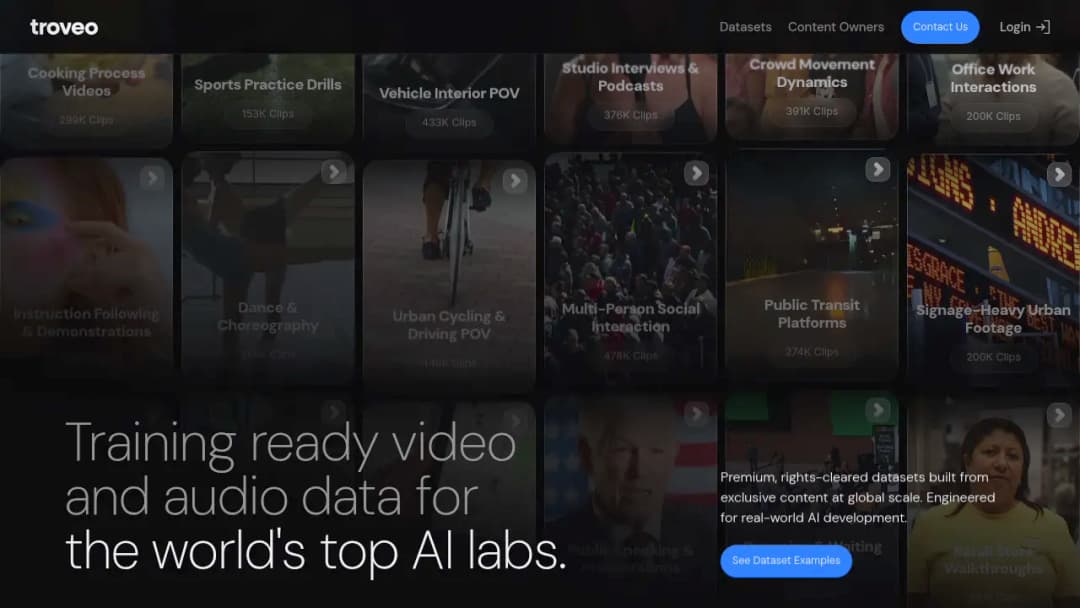
Task: Click the Contact Us button
Action: (x=940, y=27)
